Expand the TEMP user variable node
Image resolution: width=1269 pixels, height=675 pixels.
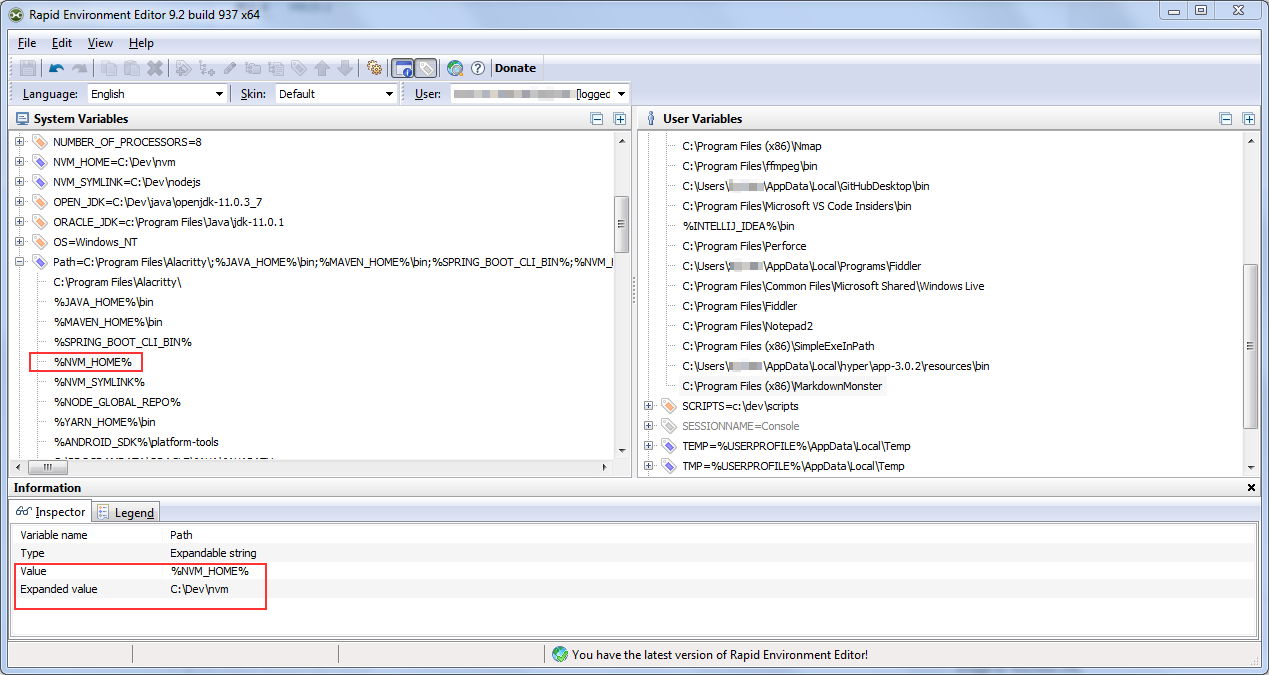point(649,446)
